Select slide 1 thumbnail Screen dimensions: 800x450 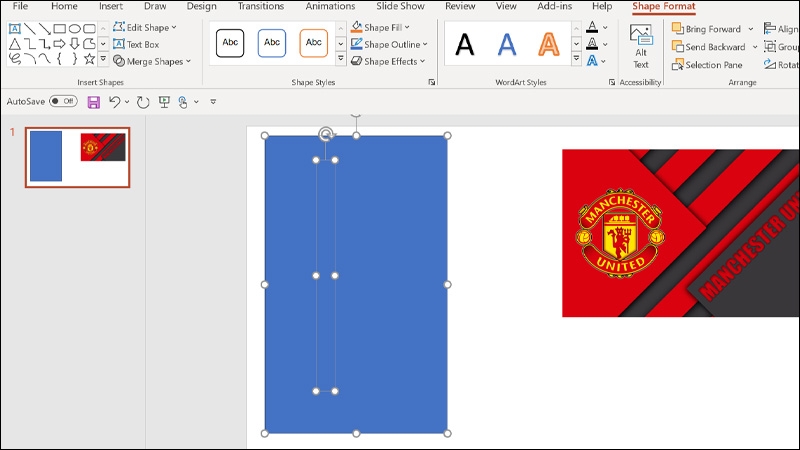[78, 157]
